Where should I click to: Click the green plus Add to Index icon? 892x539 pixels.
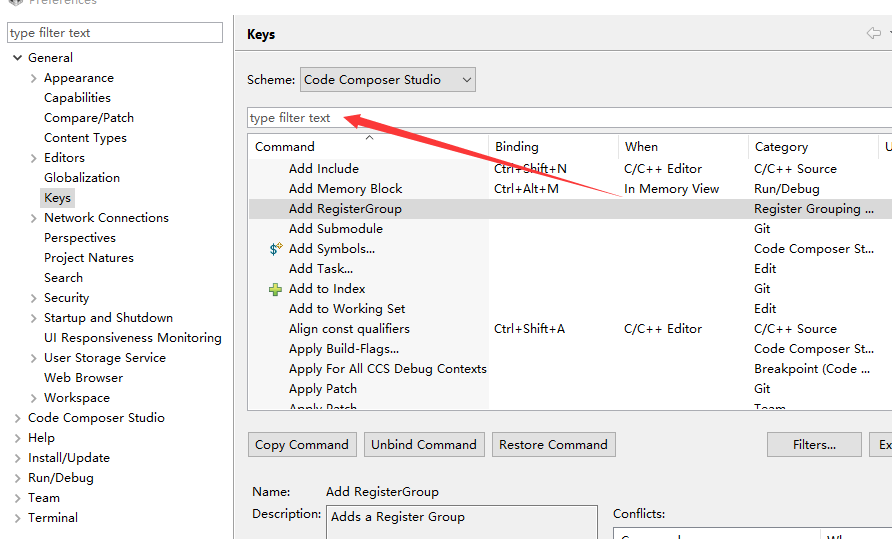(275, 289)
